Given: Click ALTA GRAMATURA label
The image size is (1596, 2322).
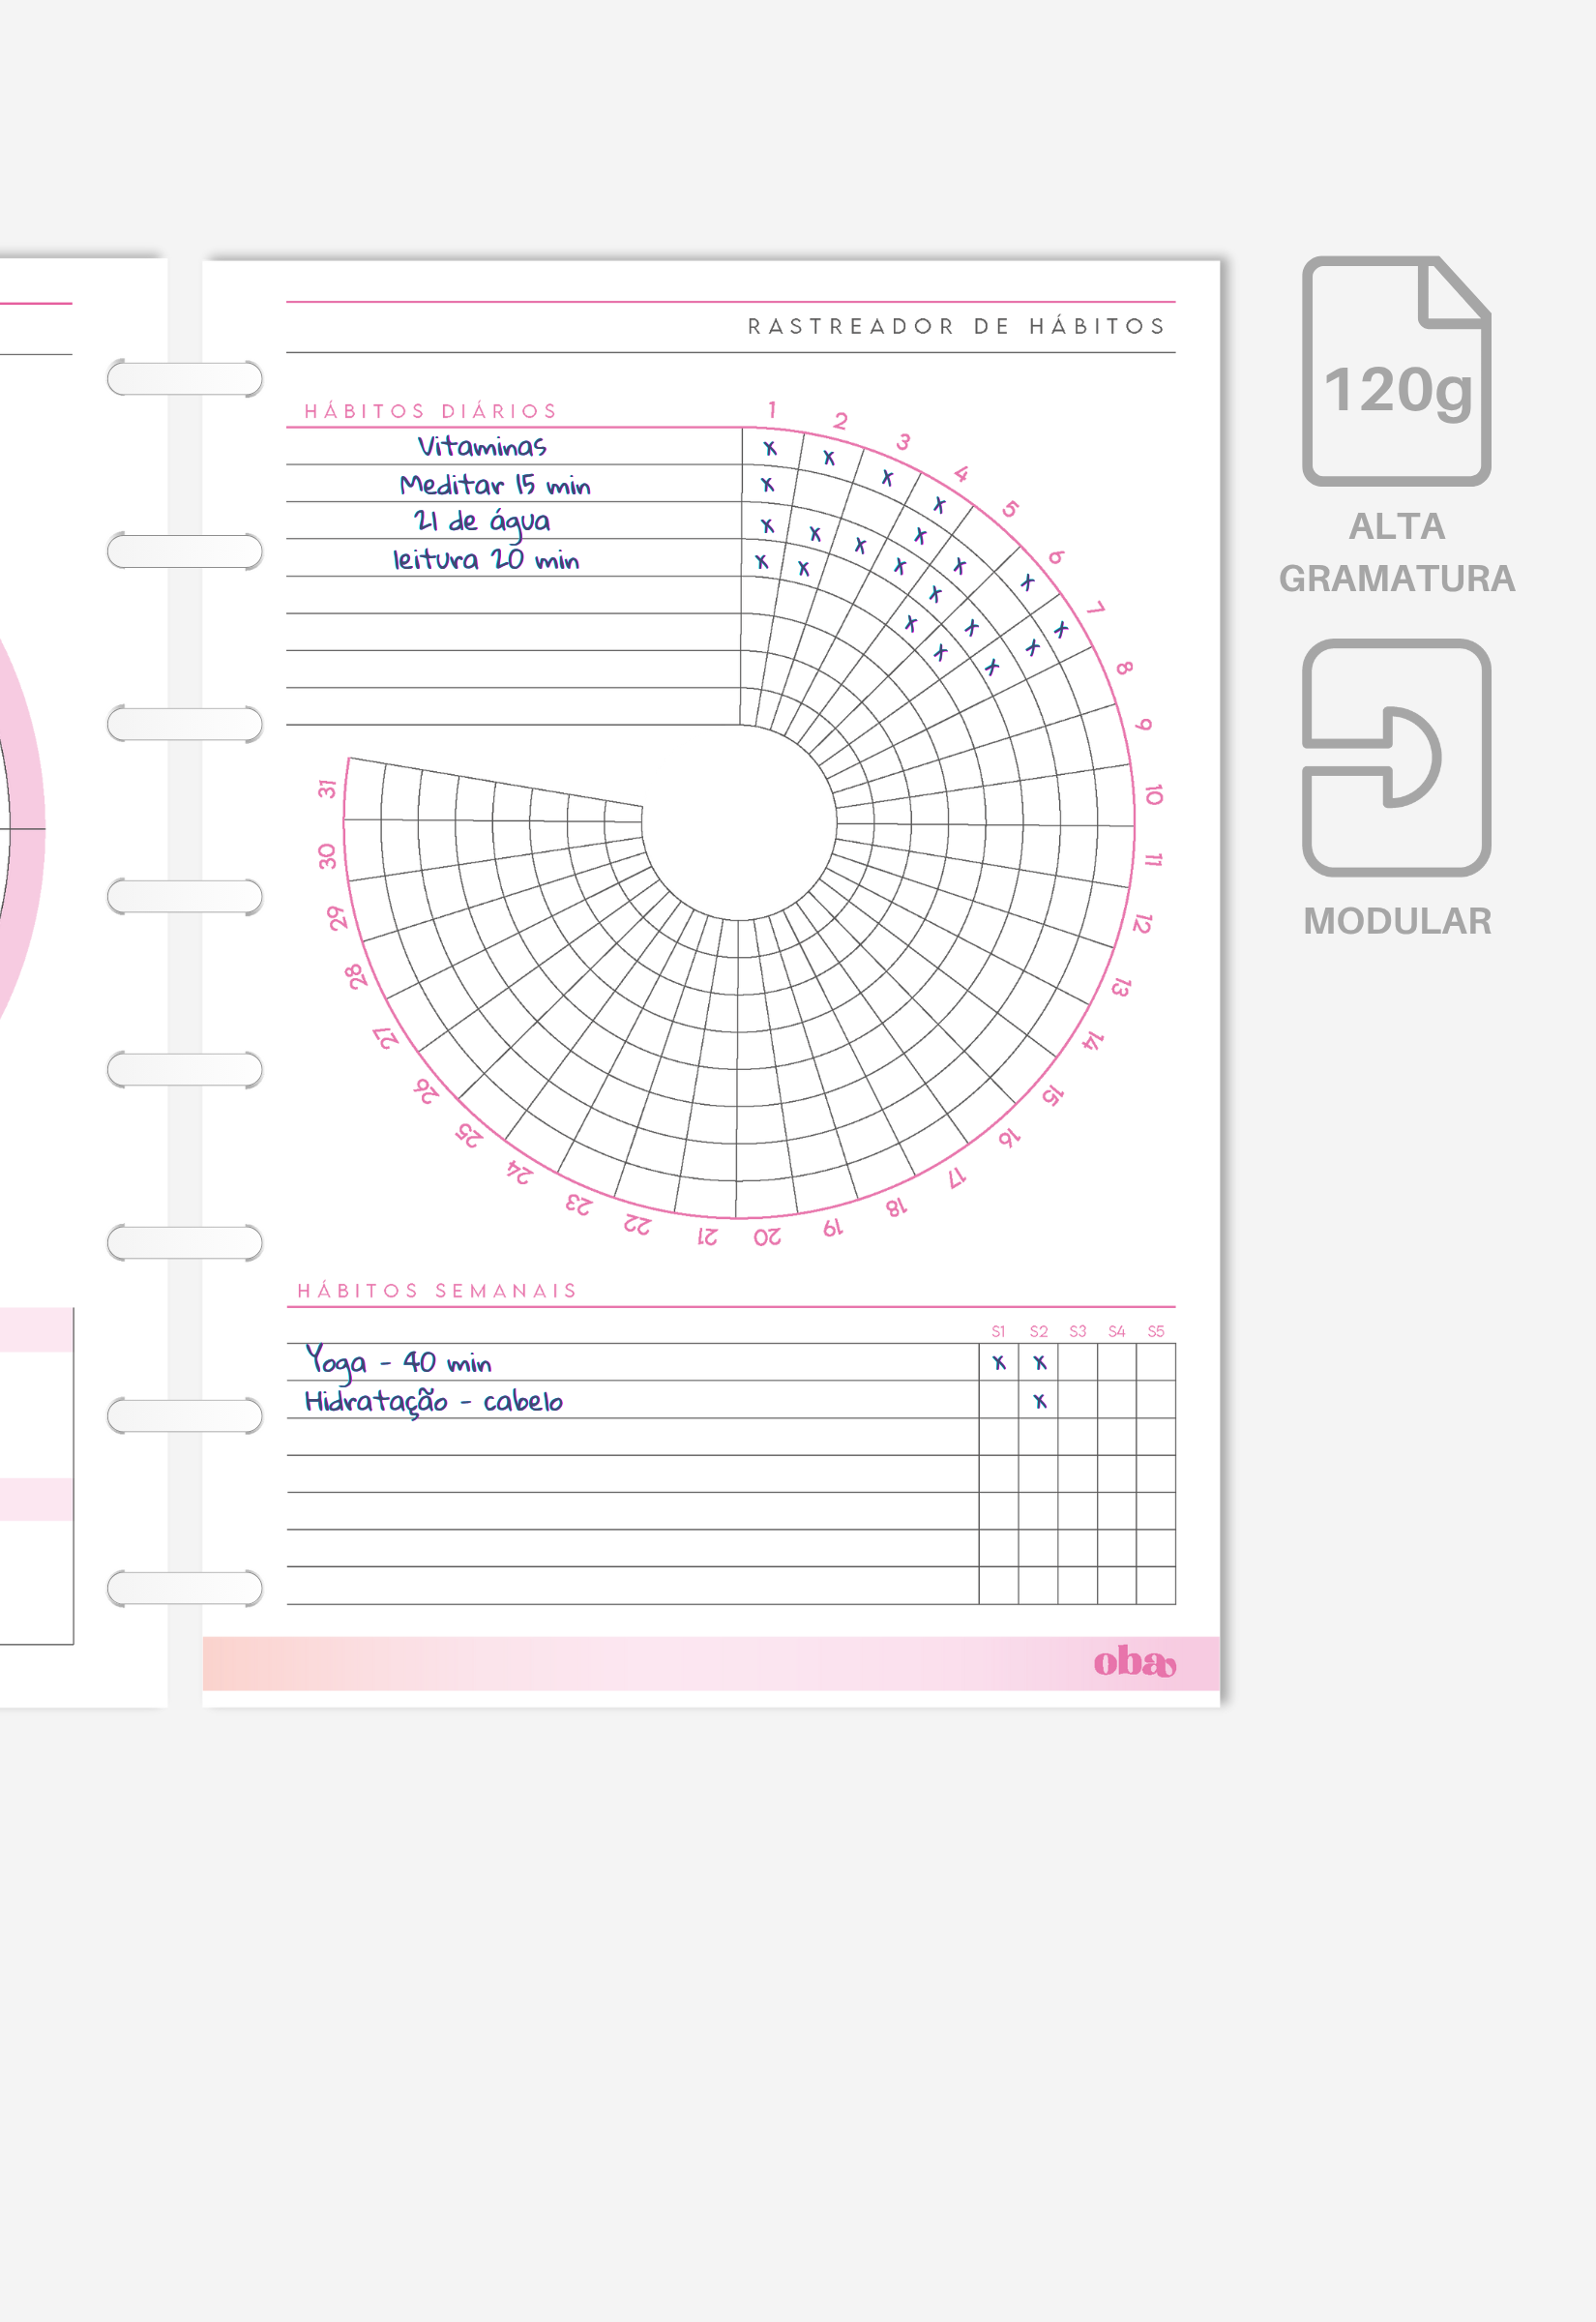Looking at the screenshot, I should pyautogui.click(x=1397, y=552).
